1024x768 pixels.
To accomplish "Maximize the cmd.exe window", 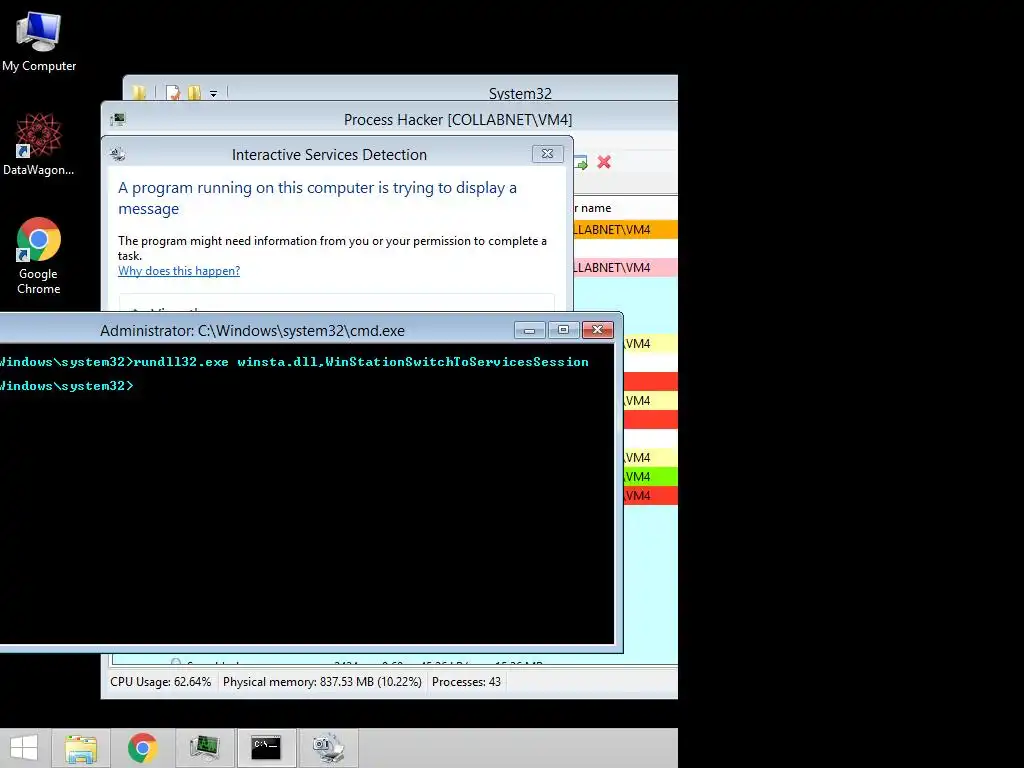I will tap(564, 330).
